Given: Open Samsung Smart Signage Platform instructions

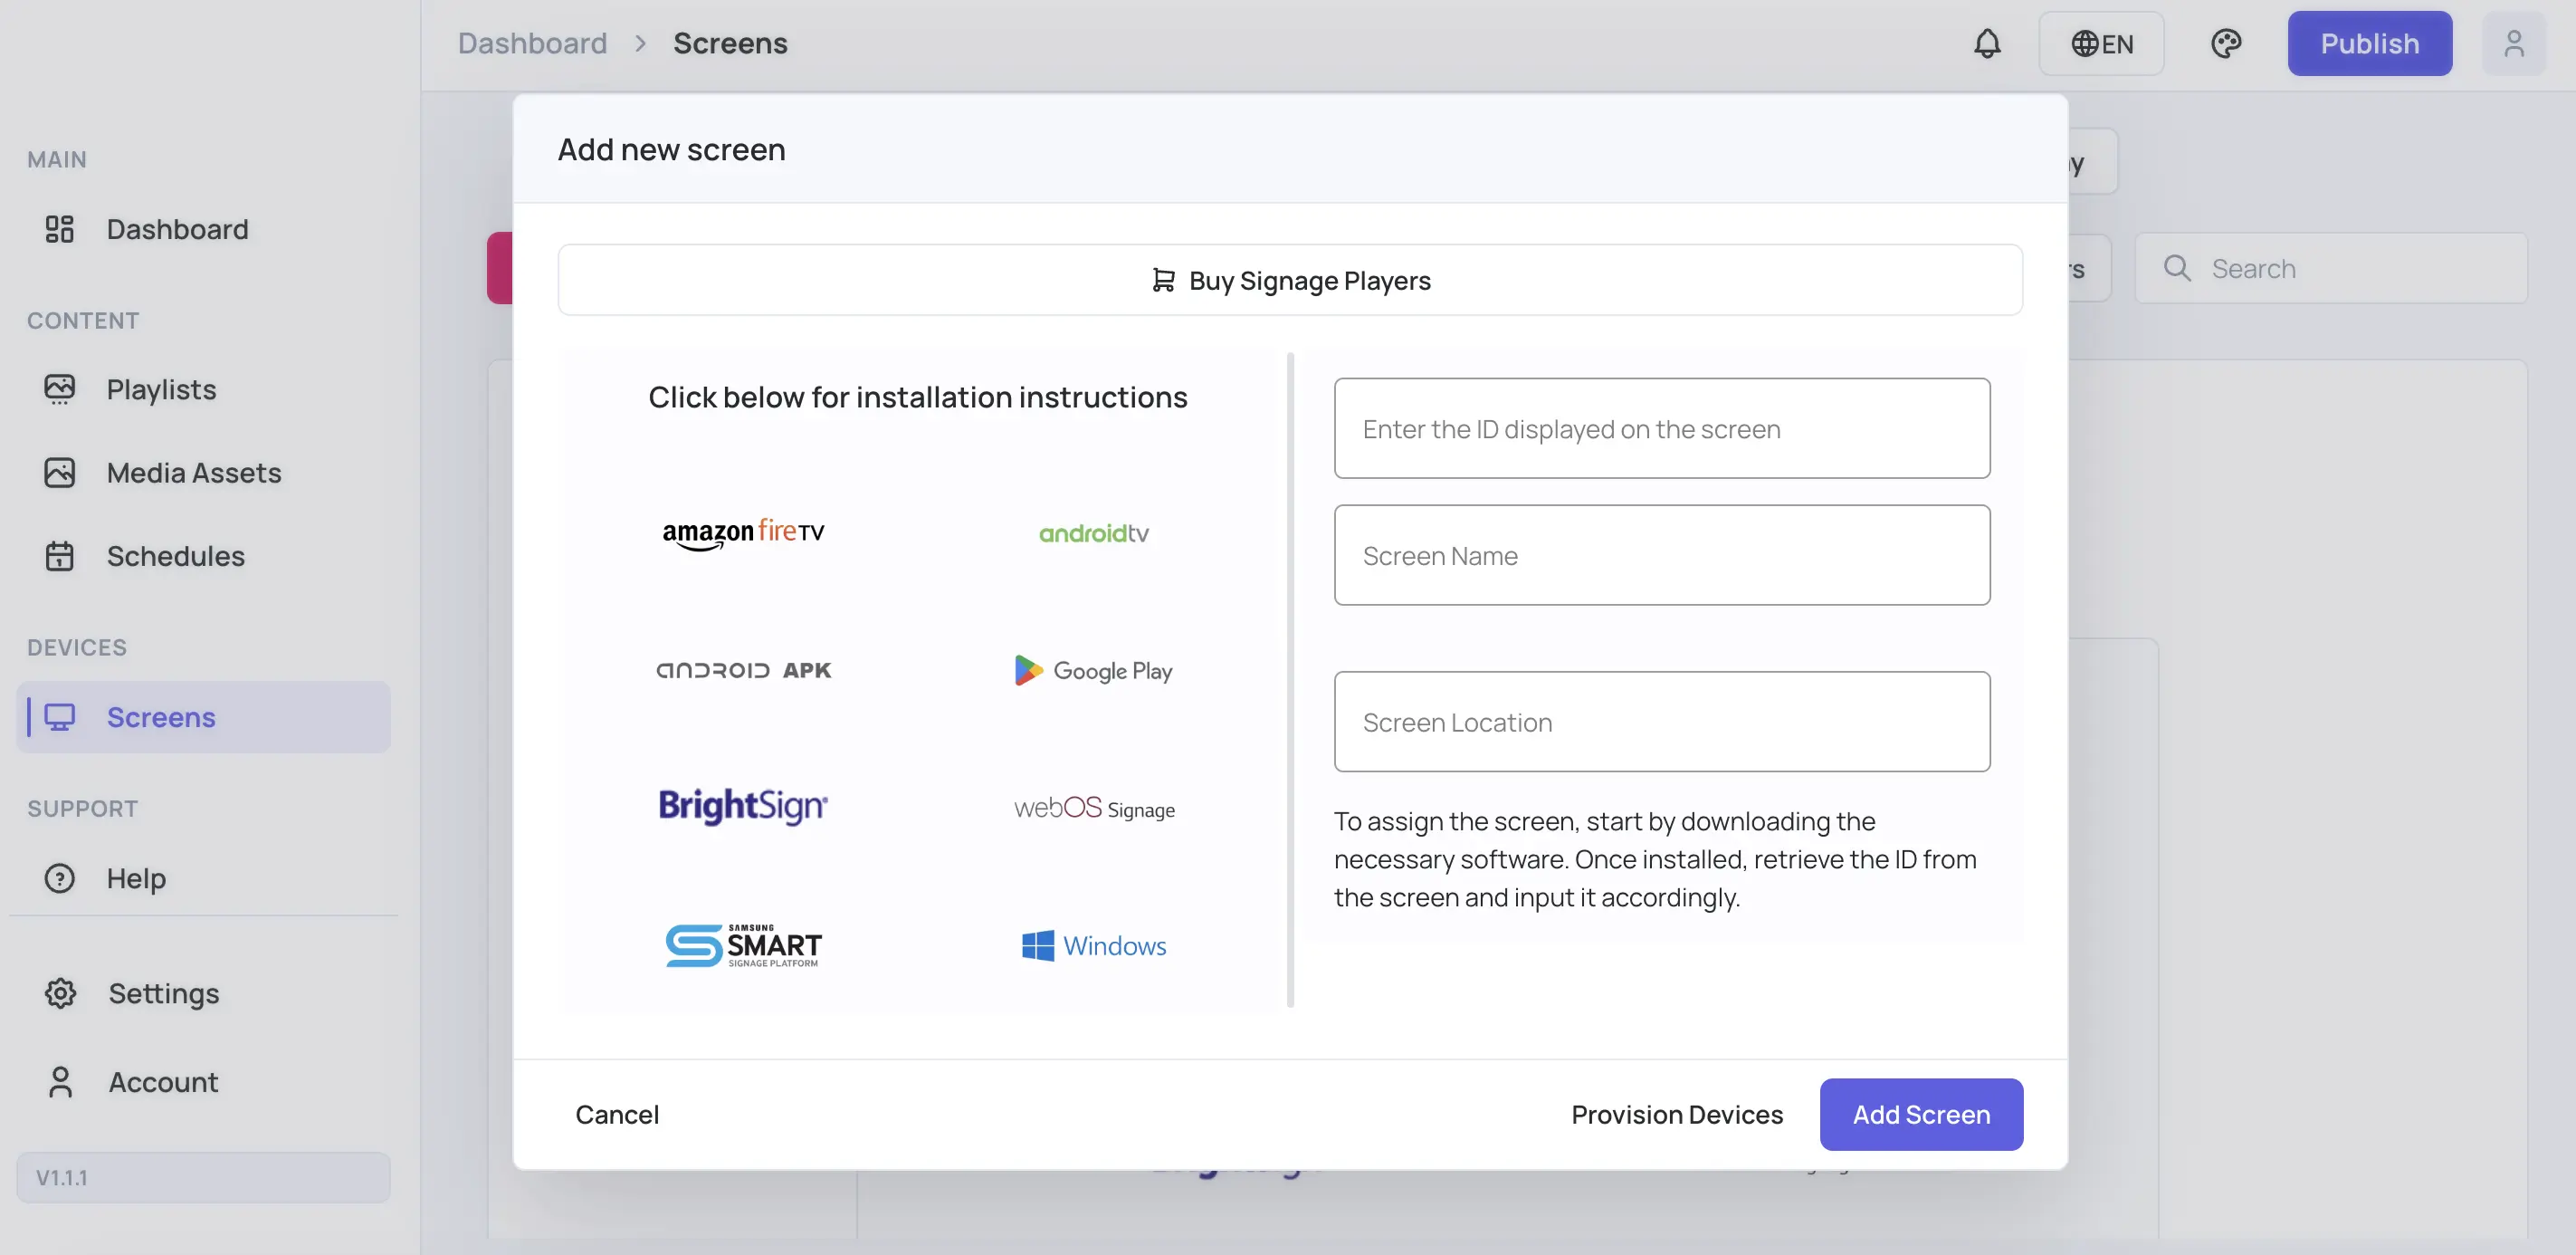Looking at the screenshot, I should (x=743, y=945).
